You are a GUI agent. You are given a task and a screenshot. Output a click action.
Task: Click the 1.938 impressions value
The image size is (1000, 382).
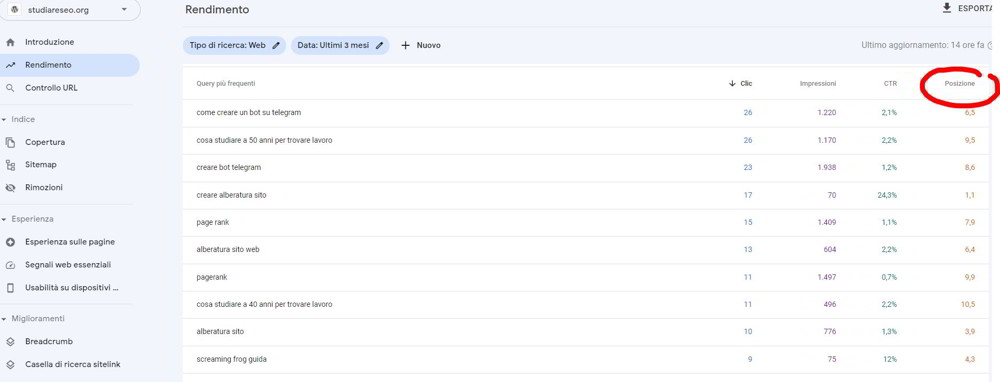click(x=827, y=167)
